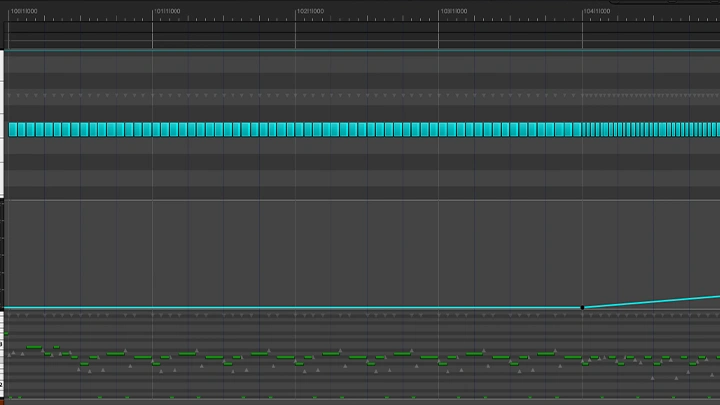Select the cyan note starting at bar 103
Viewport: 720px width, 405px height.
[x=443, y=129]
